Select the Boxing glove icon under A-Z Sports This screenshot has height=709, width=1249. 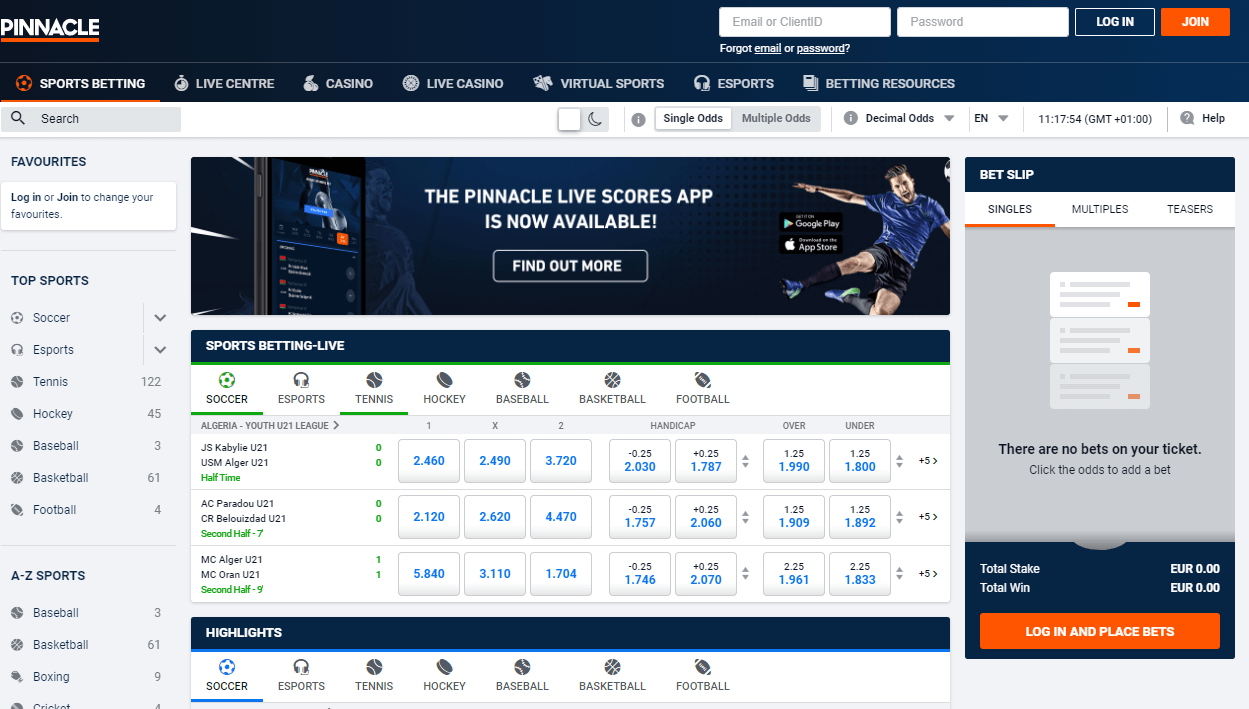coord(16,676)
